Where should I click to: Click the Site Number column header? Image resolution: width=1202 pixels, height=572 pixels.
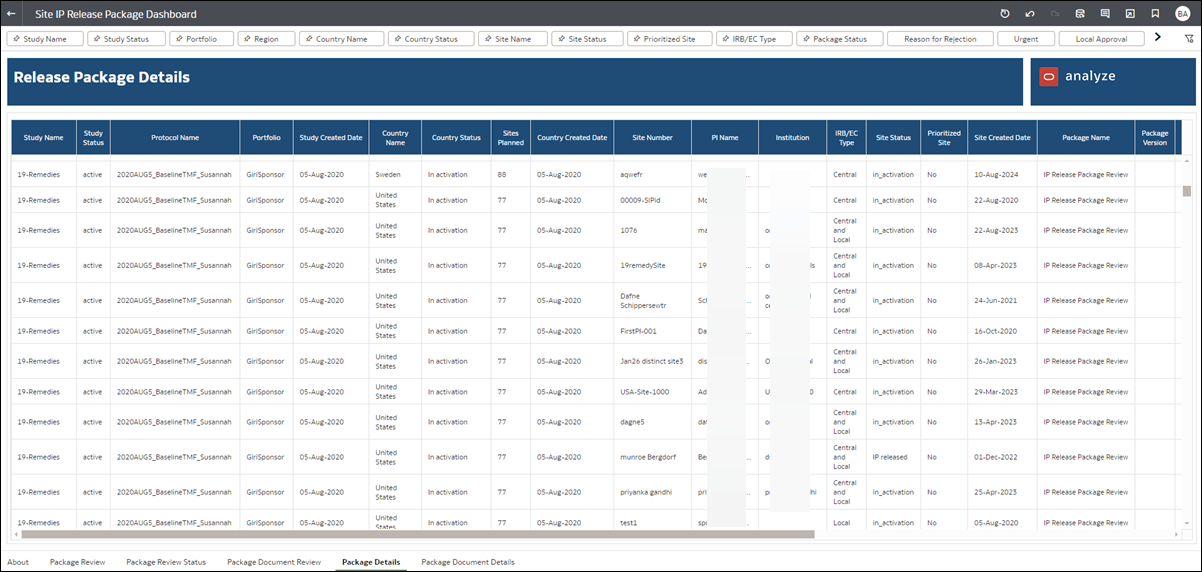(x=653, y=138)
